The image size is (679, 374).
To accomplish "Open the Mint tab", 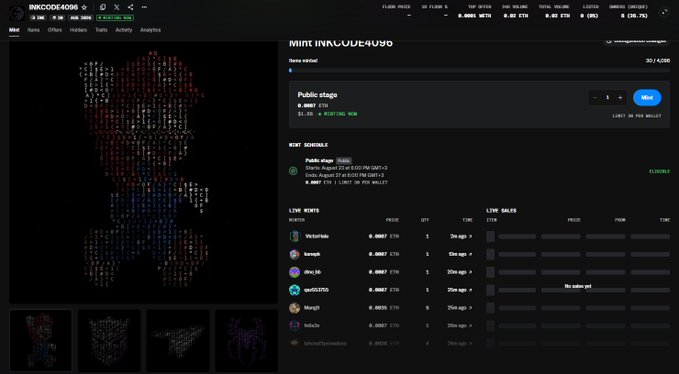I will coord(14,30).
